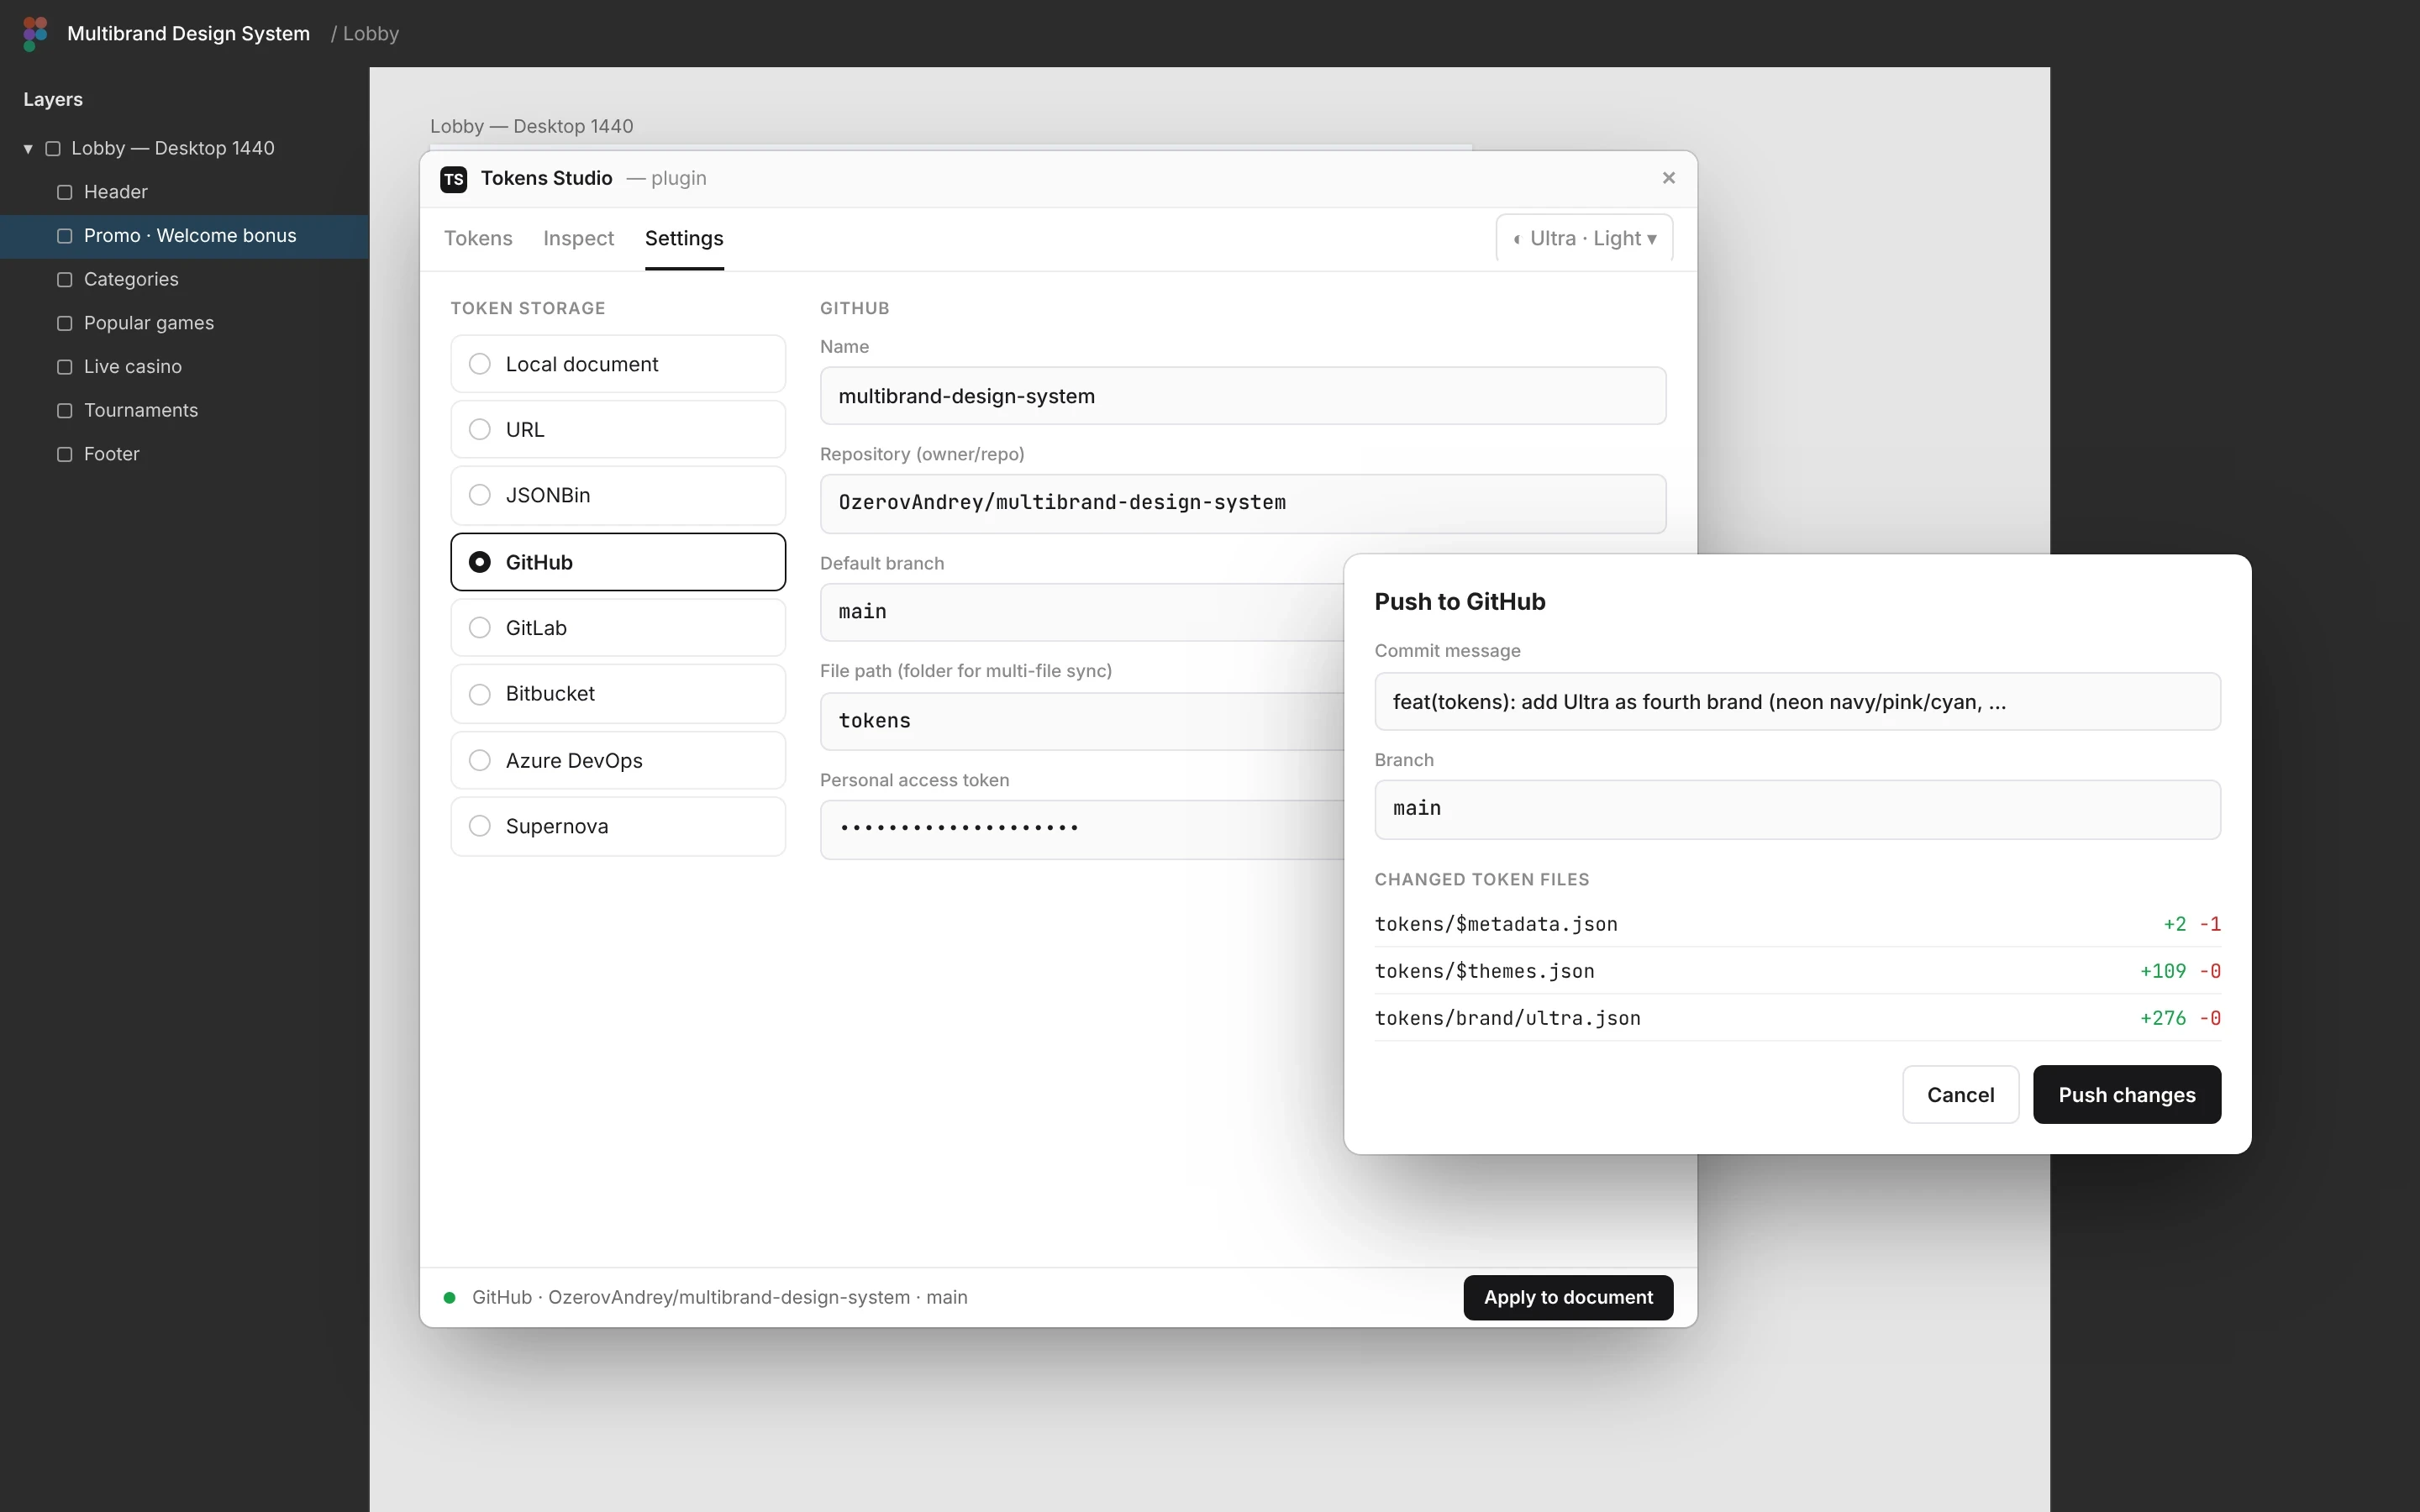Click Apply to document button
Viewport: 2420px width, 1512px height.
click(x=1568, y=1298)
